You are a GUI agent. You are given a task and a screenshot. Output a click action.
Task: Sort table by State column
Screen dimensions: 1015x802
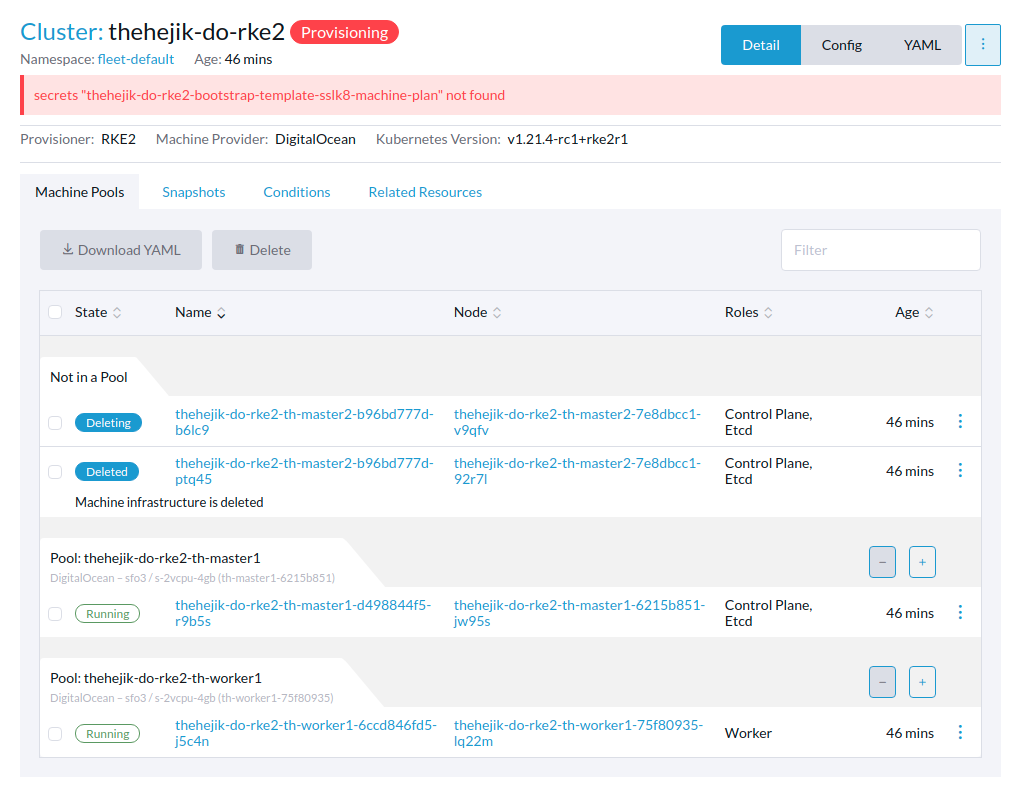[x=98, y=313]
